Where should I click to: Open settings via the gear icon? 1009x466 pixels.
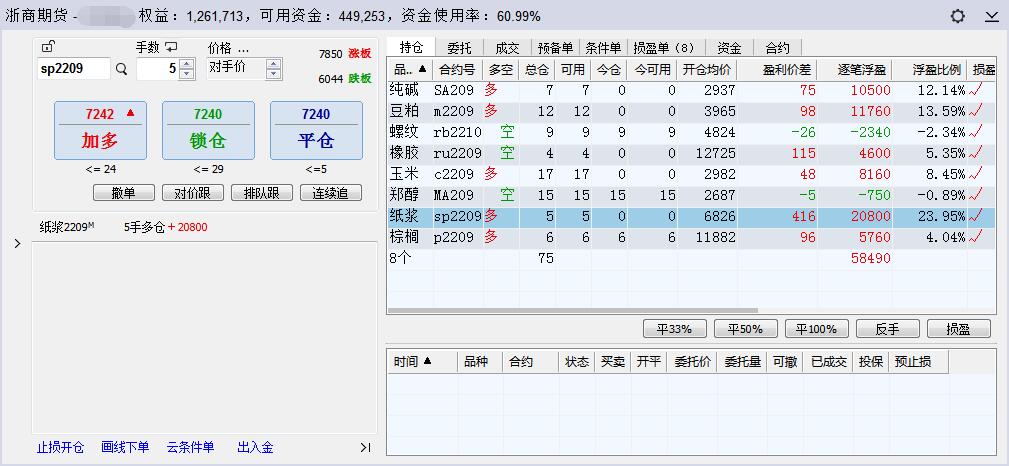point(958,16)
